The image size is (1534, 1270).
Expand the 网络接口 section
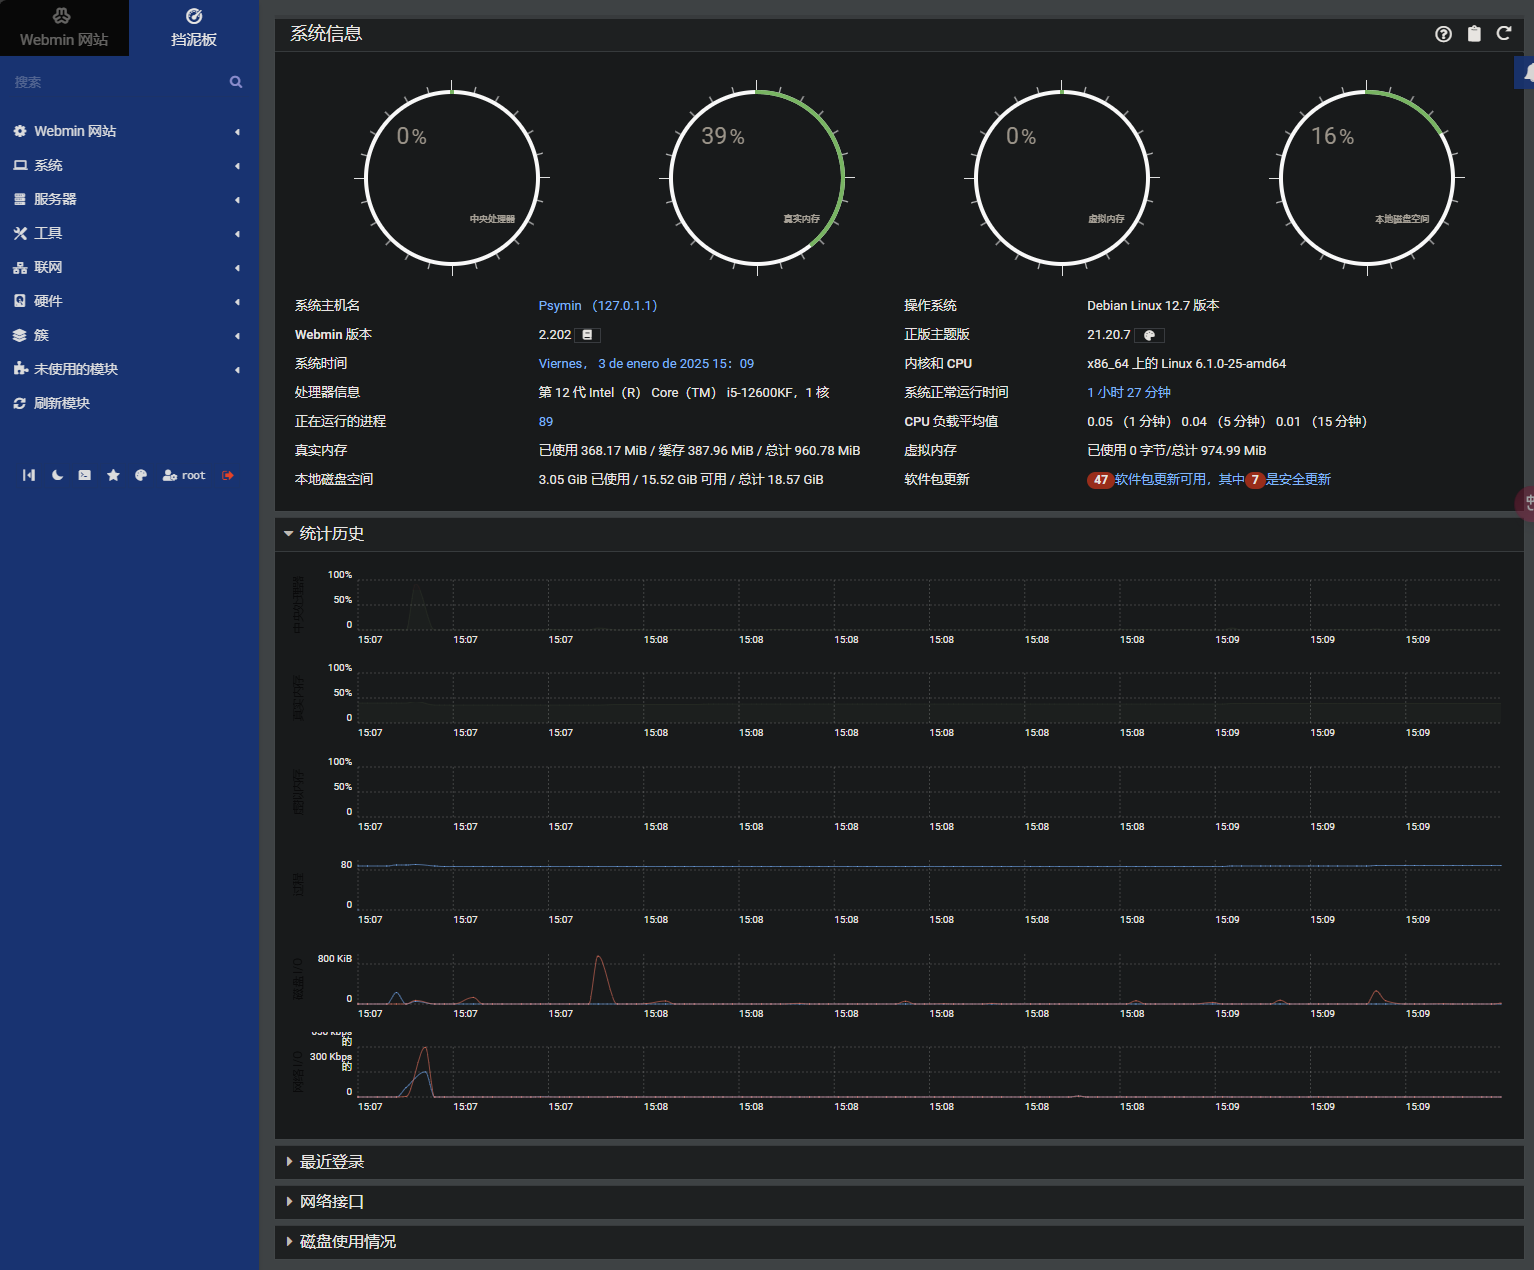click(x=331, y=1202)
